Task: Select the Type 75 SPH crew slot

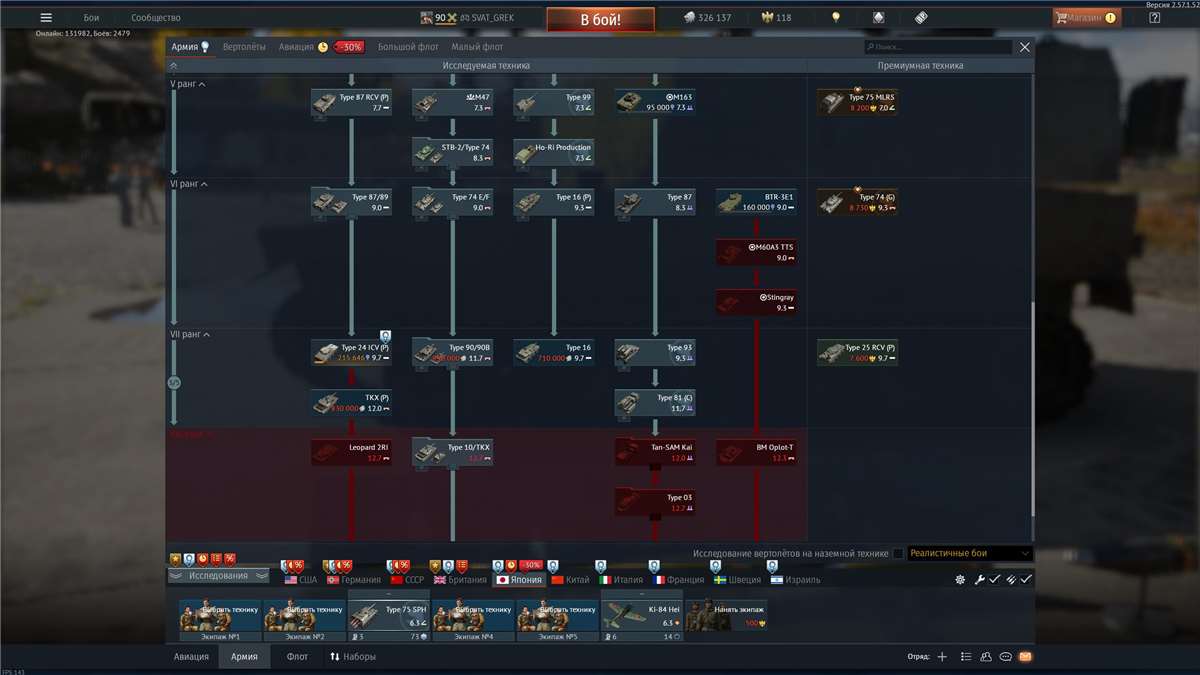Action: click(388, 617)
